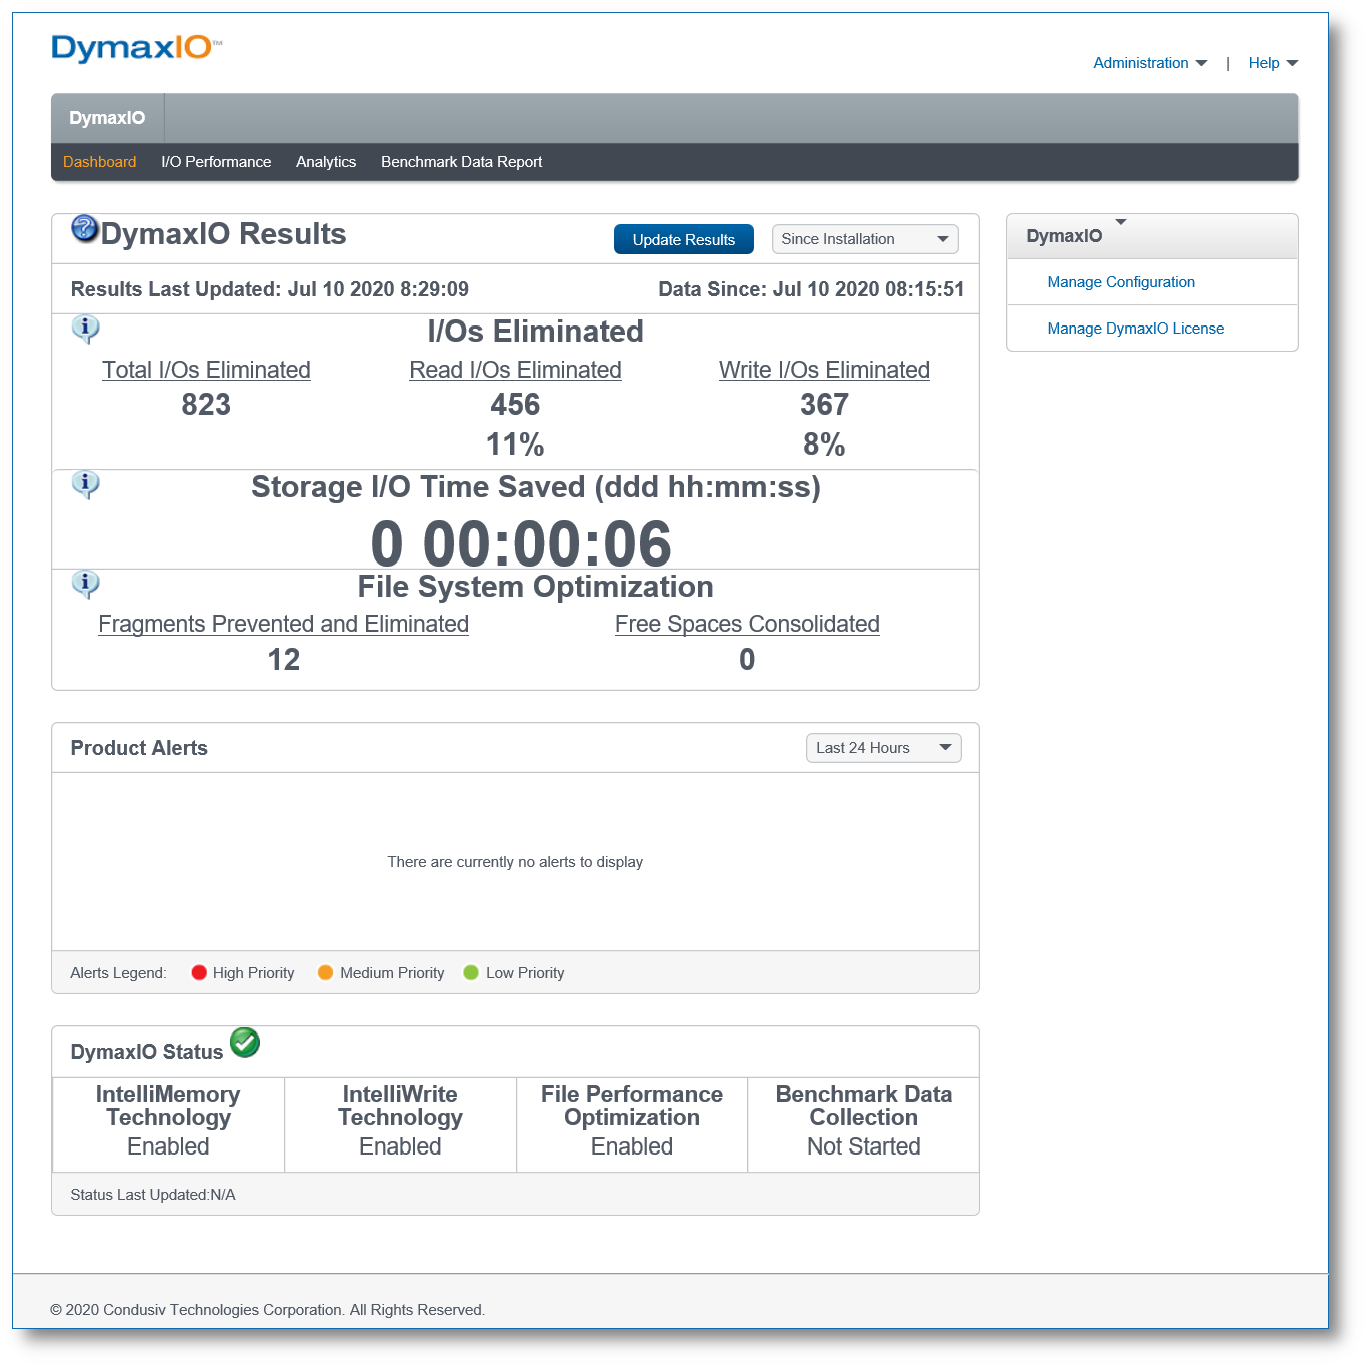Image resolution: width=1365 pixels, height=1365 pixels.
Task: Click info icon for File System Optimization
Action: click(x=86, y=584)
